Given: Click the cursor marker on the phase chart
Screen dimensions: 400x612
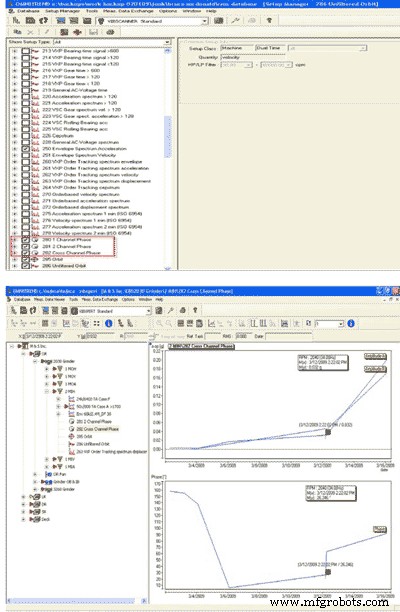Looking at the screenshot, I should click(328, 572).
